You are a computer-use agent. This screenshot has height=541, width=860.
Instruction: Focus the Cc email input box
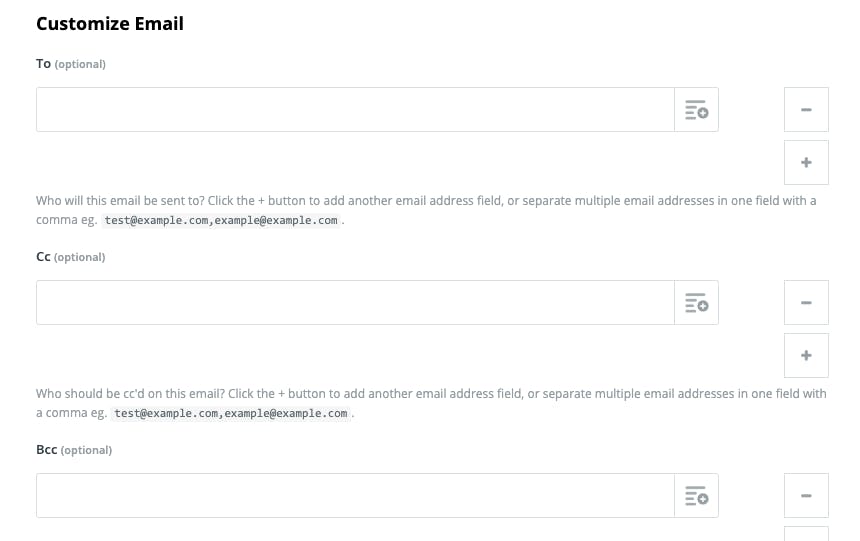tap(355, 303)
